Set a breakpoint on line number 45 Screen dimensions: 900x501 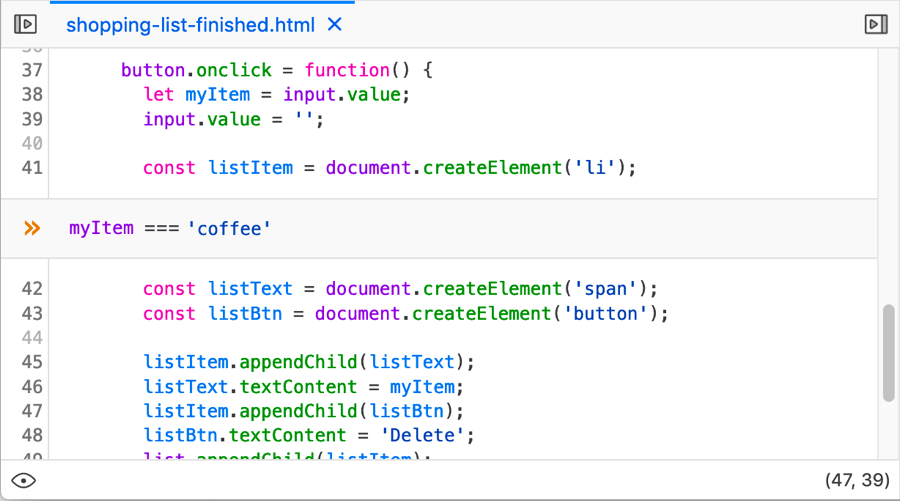click(x=32, y=362)
